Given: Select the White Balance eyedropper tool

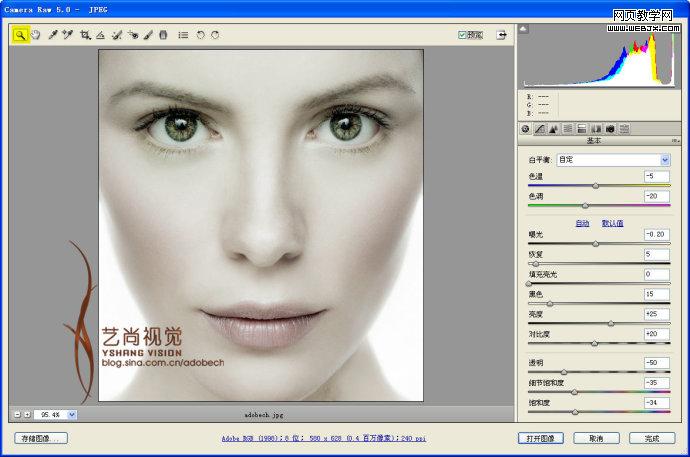Looking at the screenshot, I should pos(53,35).
